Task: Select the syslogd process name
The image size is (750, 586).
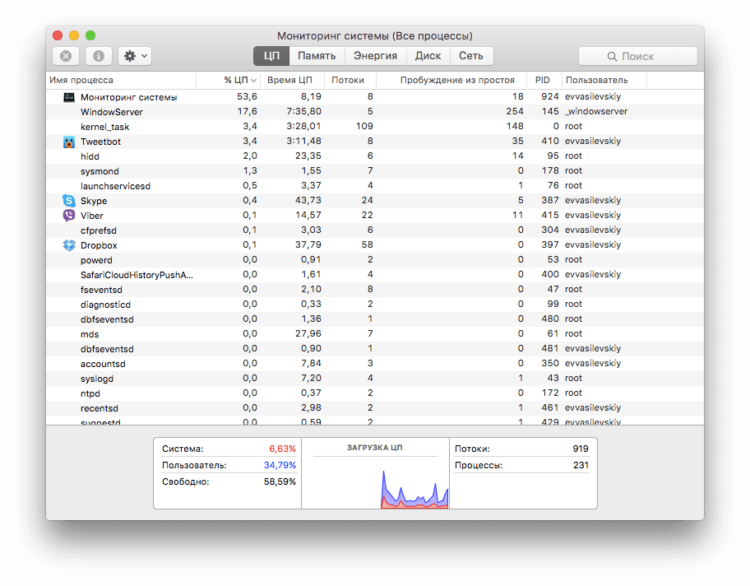Action: coord(97,379)
